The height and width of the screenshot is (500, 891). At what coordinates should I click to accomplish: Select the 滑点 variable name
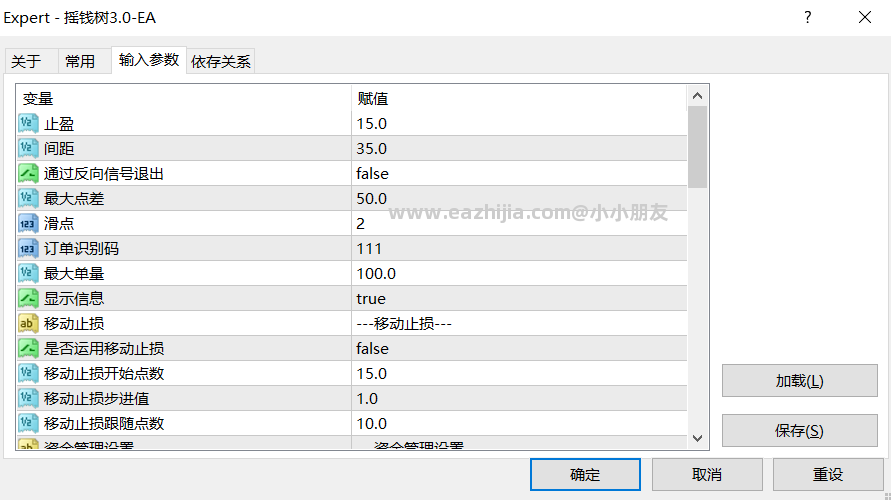(x=59, y=224)
